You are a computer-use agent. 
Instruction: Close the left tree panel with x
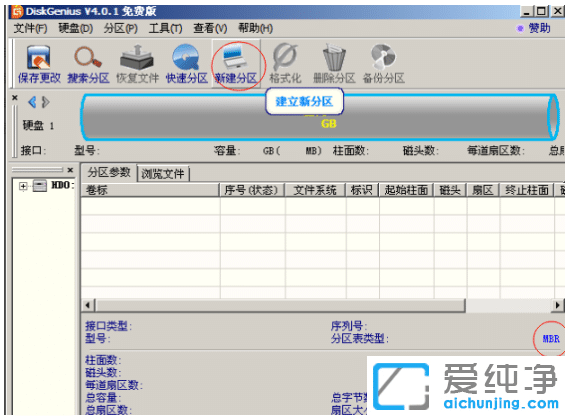tap(70, 170)
